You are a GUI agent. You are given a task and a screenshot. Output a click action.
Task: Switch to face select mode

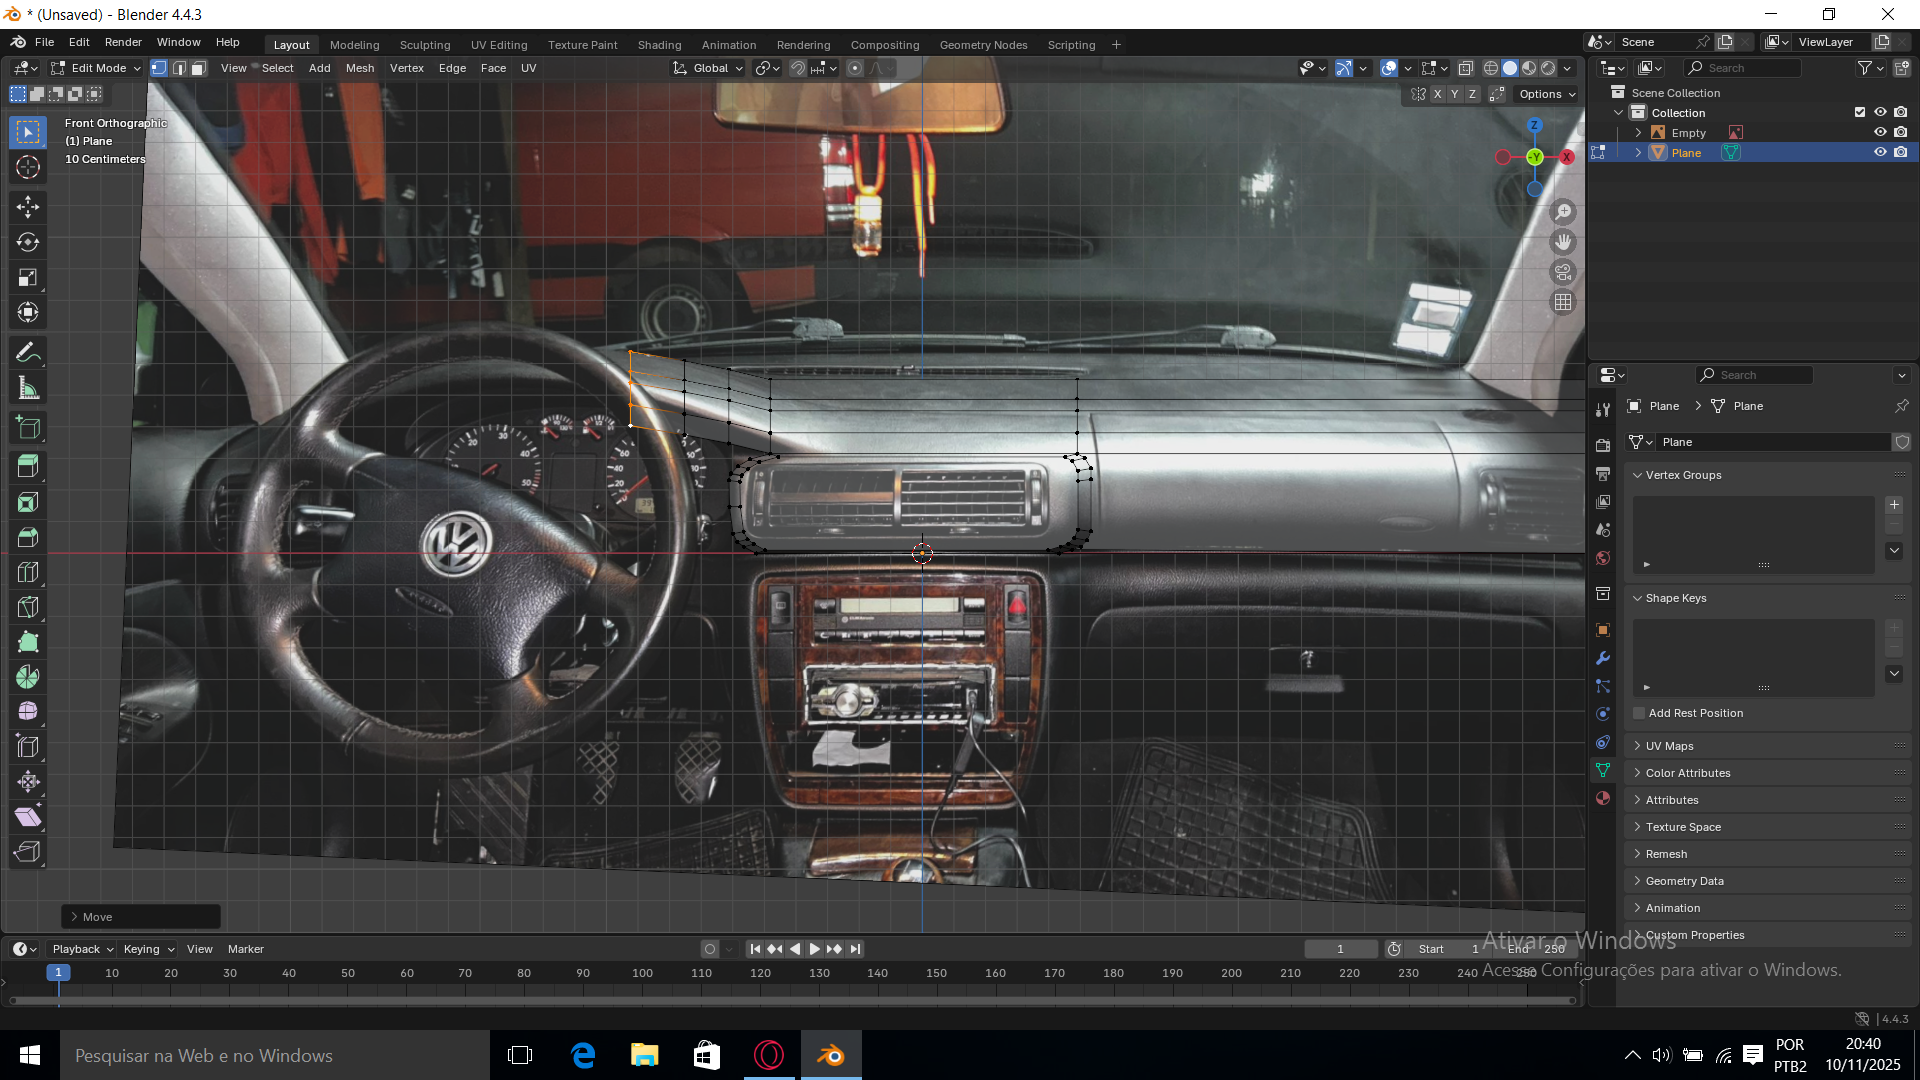click(199, 68)
